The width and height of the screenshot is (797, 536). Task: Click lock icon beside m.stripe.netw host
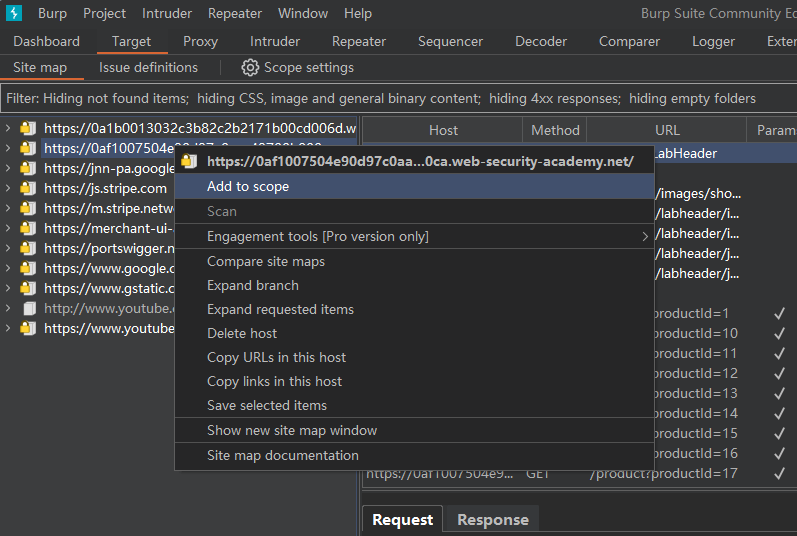click(x=28, y=208)
